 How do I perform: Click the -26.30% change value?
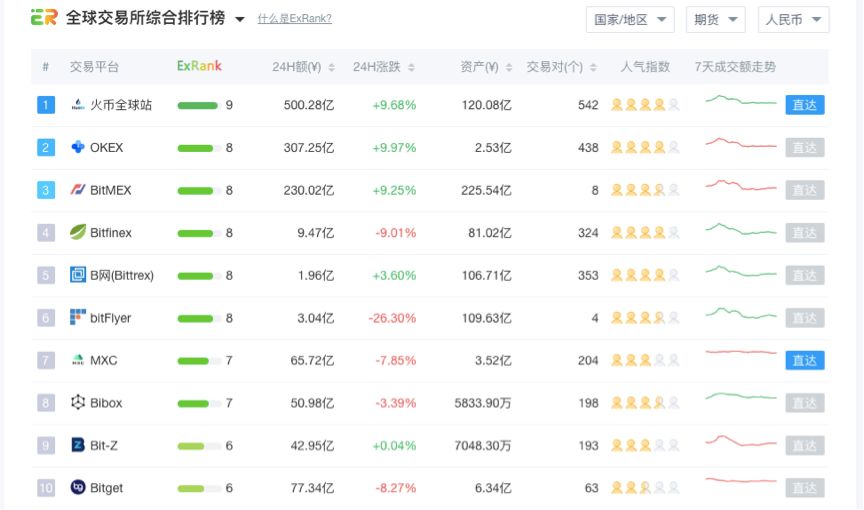(392, 318)
